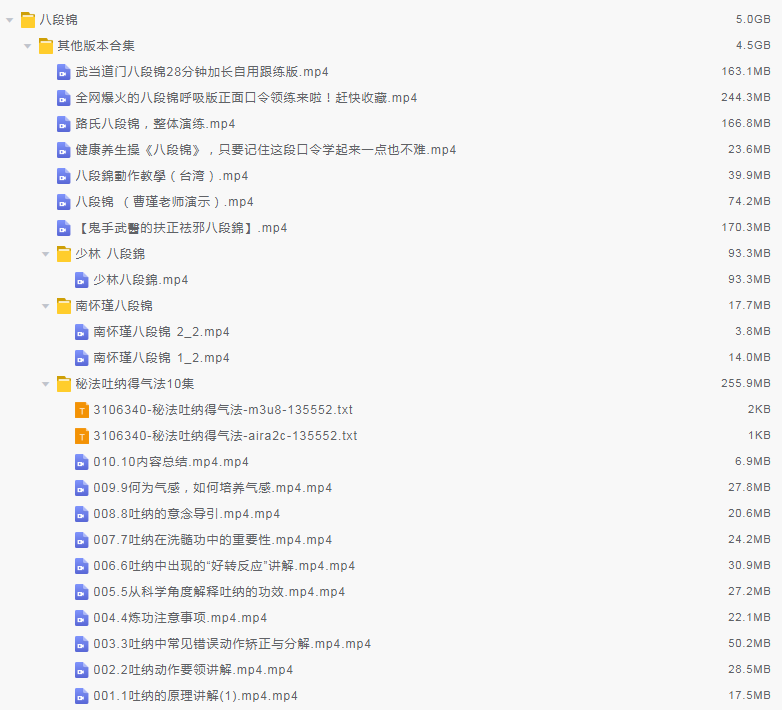Click video icon beside 少林八段錦.mp4
This screenshot has height=710, width=782.
pos(82,280)
